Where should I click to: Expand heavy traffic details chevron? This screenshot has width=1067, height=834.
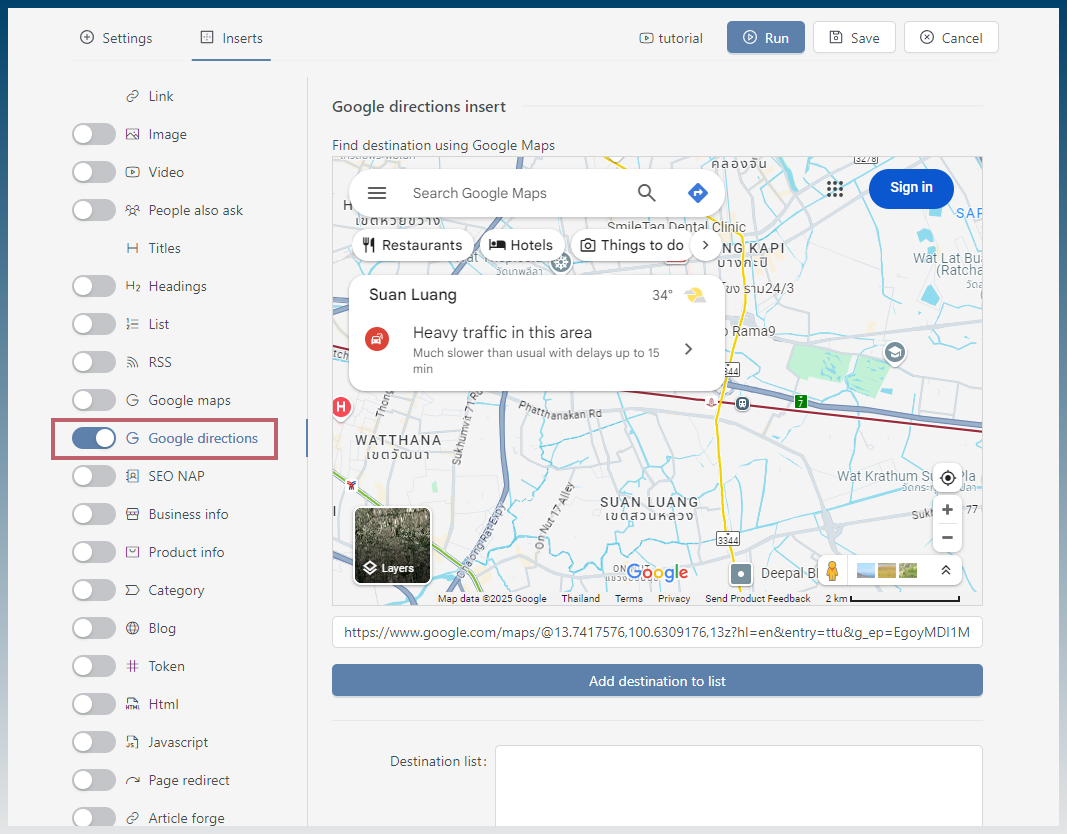tap(689, 349)
